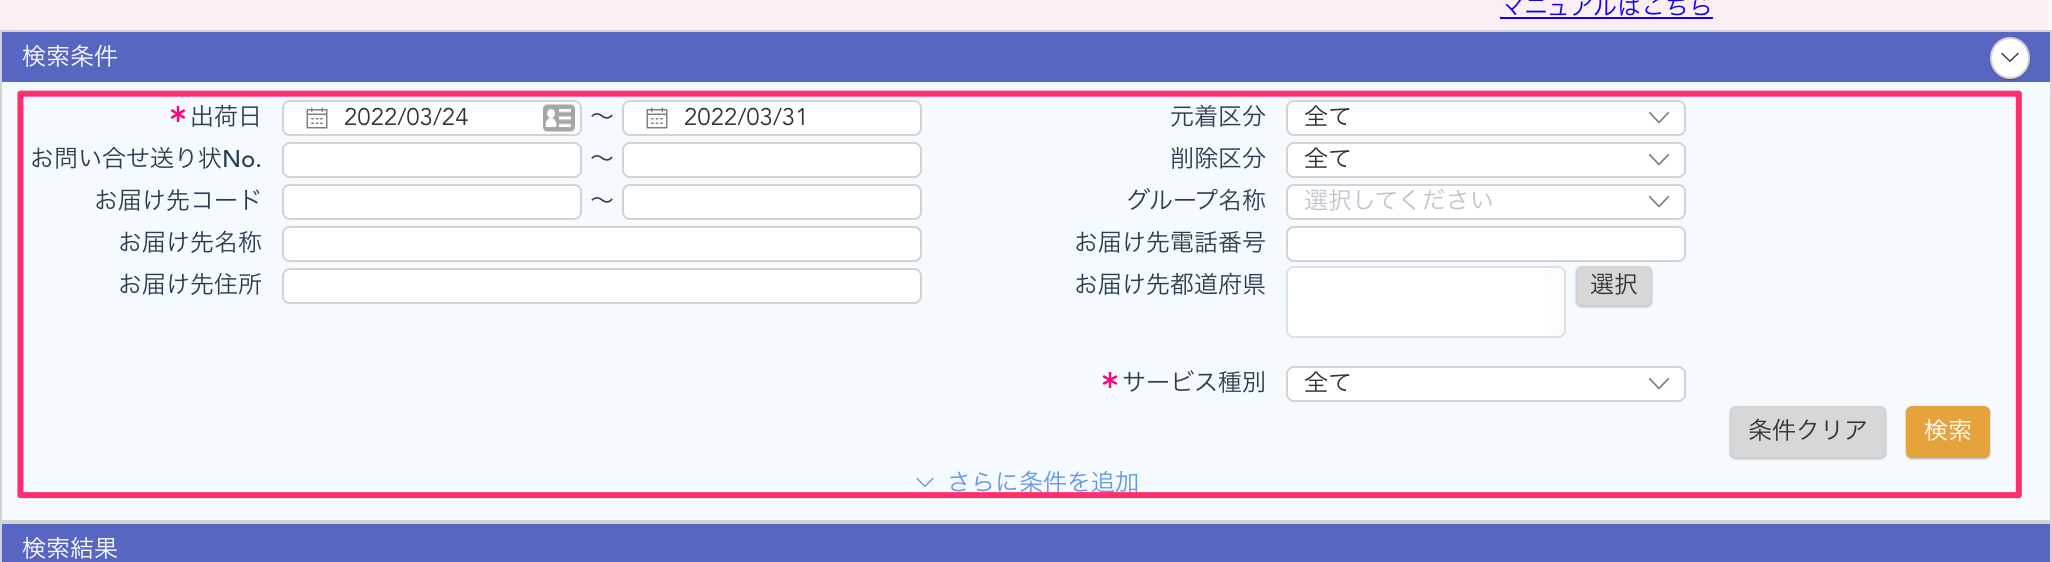2052x562 pixels.
Task: Open the マニュアルはこちら link
Action: 1606,9
